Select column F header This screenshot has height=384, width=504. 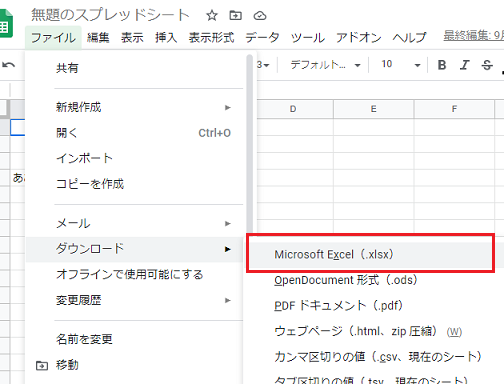click(x=454, y=109)
